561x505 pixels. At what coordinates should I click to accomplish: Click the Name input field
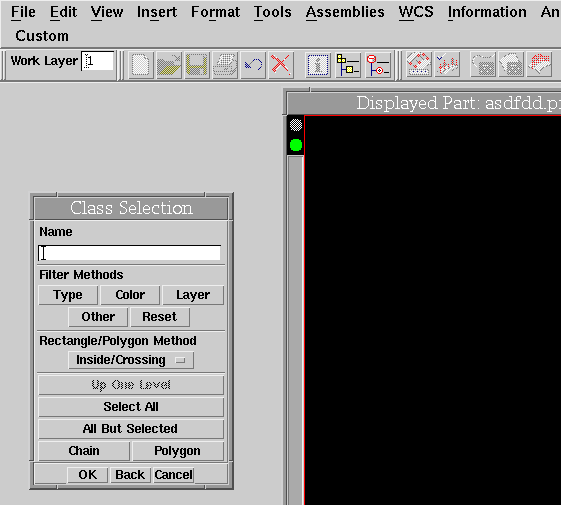click(x=130, y=253)
